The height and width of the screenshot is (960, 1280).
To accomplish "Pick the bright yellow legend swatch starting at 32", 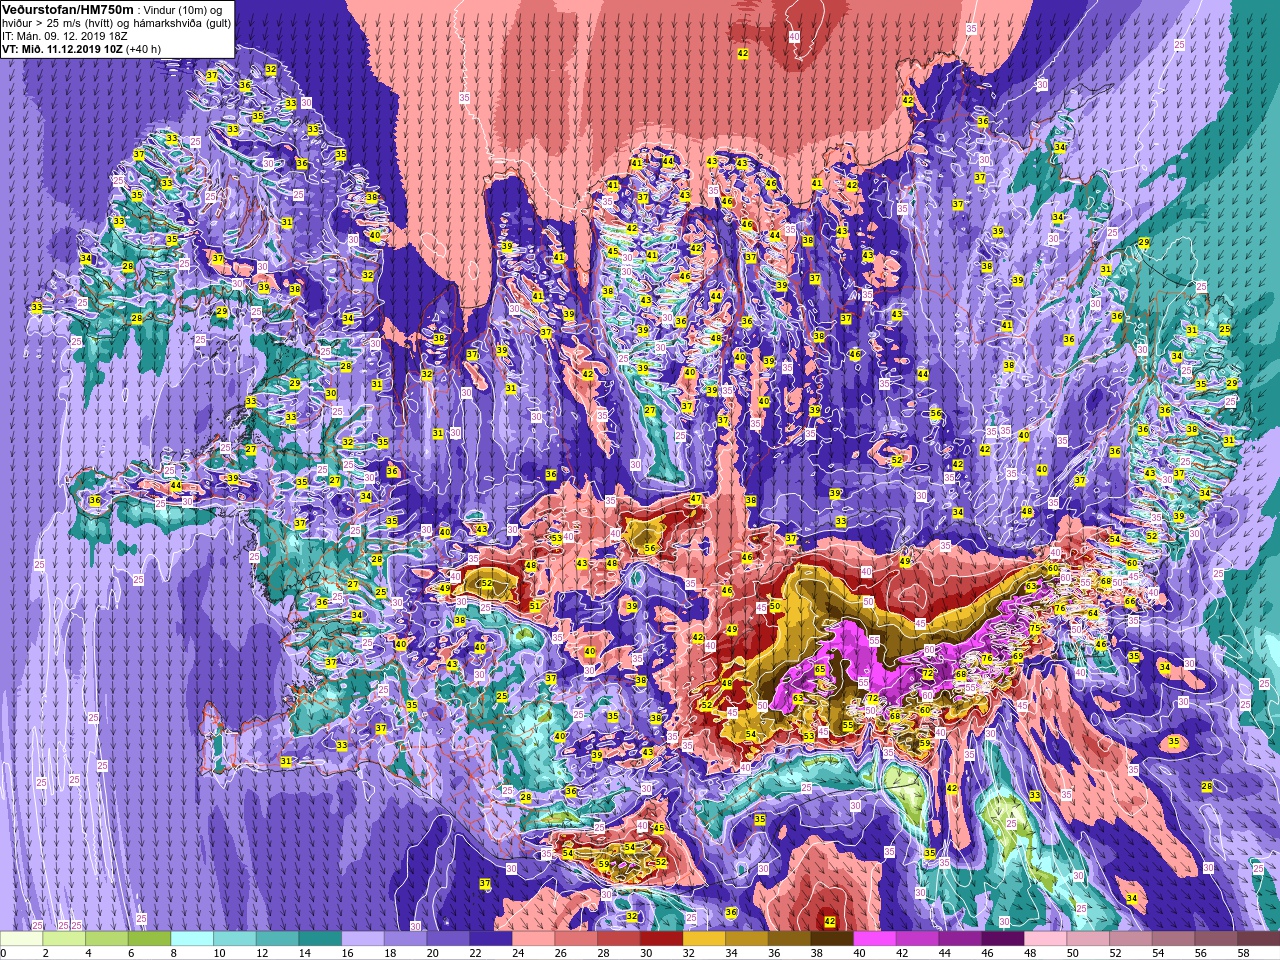I will tap(704, 939).
